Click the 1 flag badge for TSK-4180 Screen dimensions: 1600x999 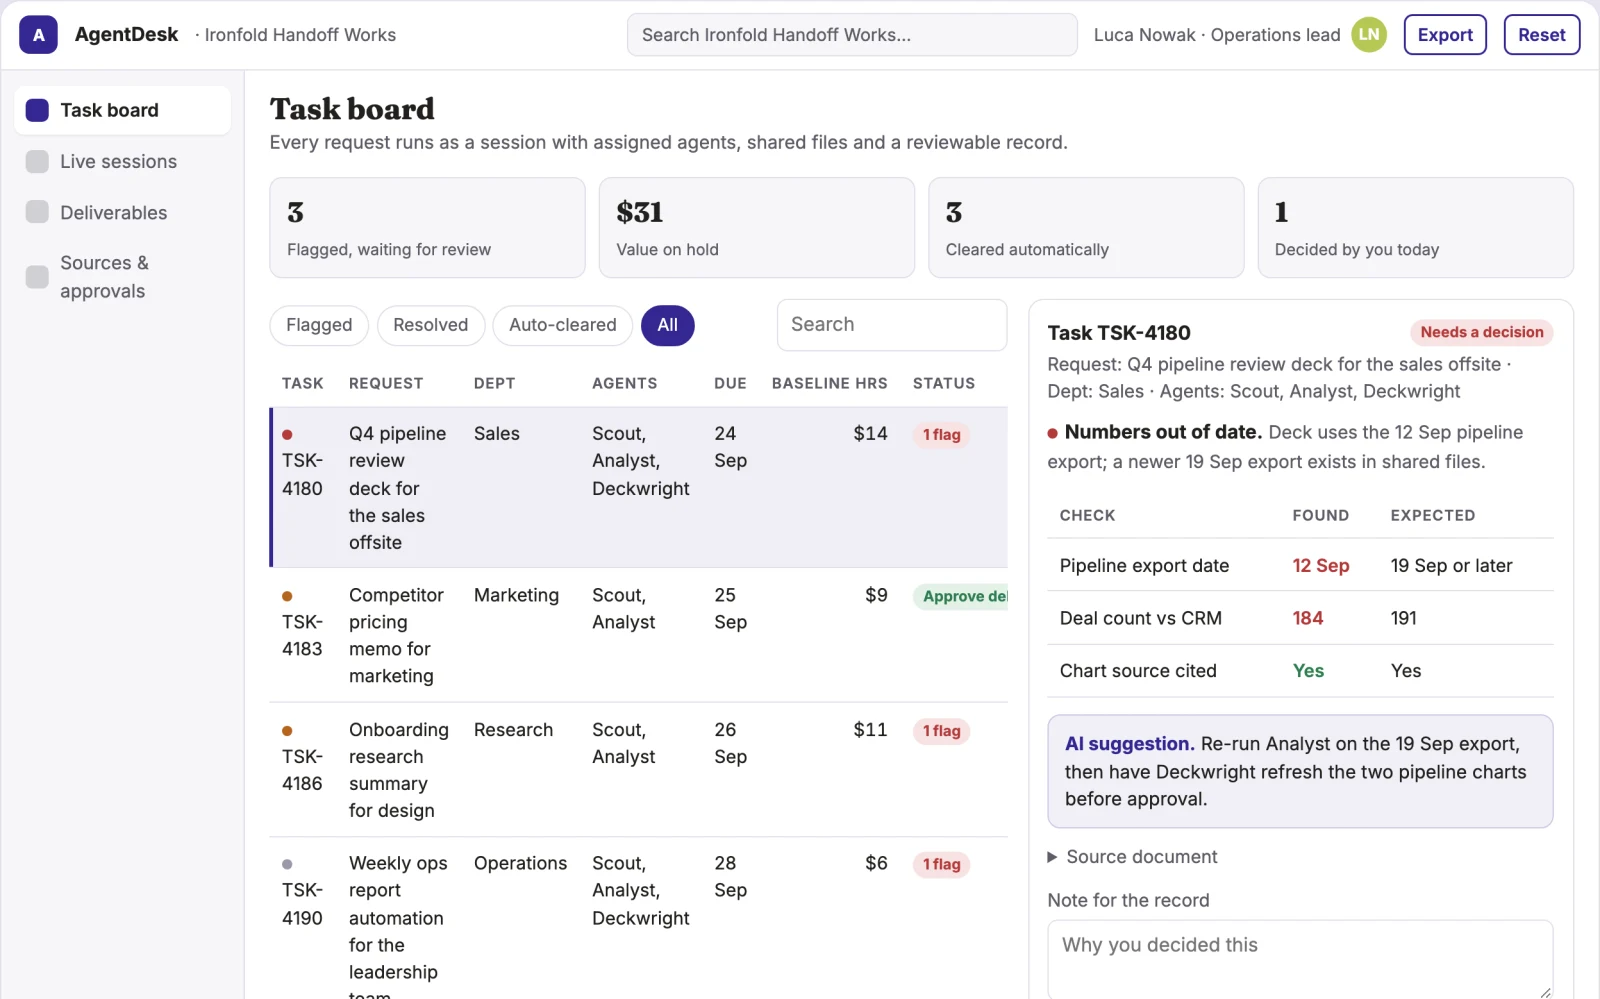coord(941,435)
